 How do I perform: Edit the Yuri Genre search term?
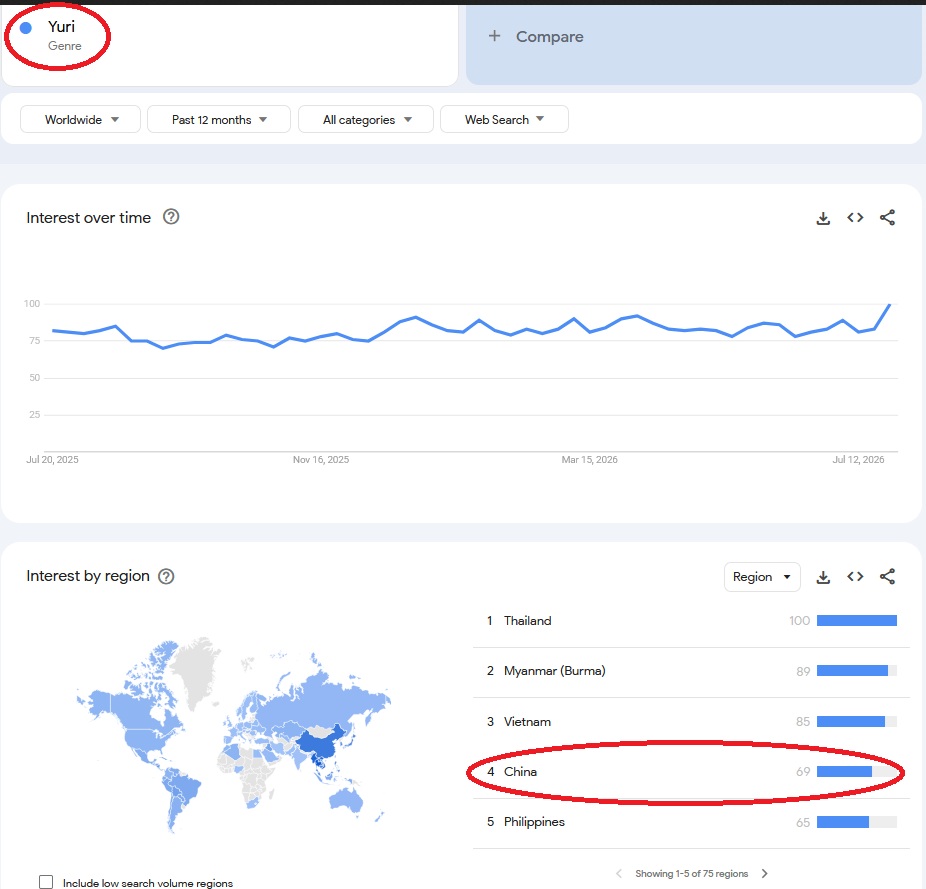(x=230, y=44)
